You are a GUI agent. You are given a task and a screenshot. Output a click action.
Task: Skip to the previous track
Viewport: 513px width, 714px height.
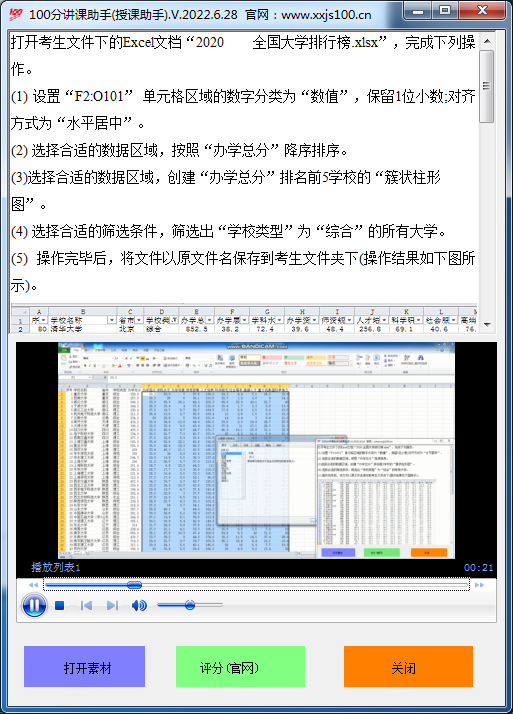tap(86, 605)
